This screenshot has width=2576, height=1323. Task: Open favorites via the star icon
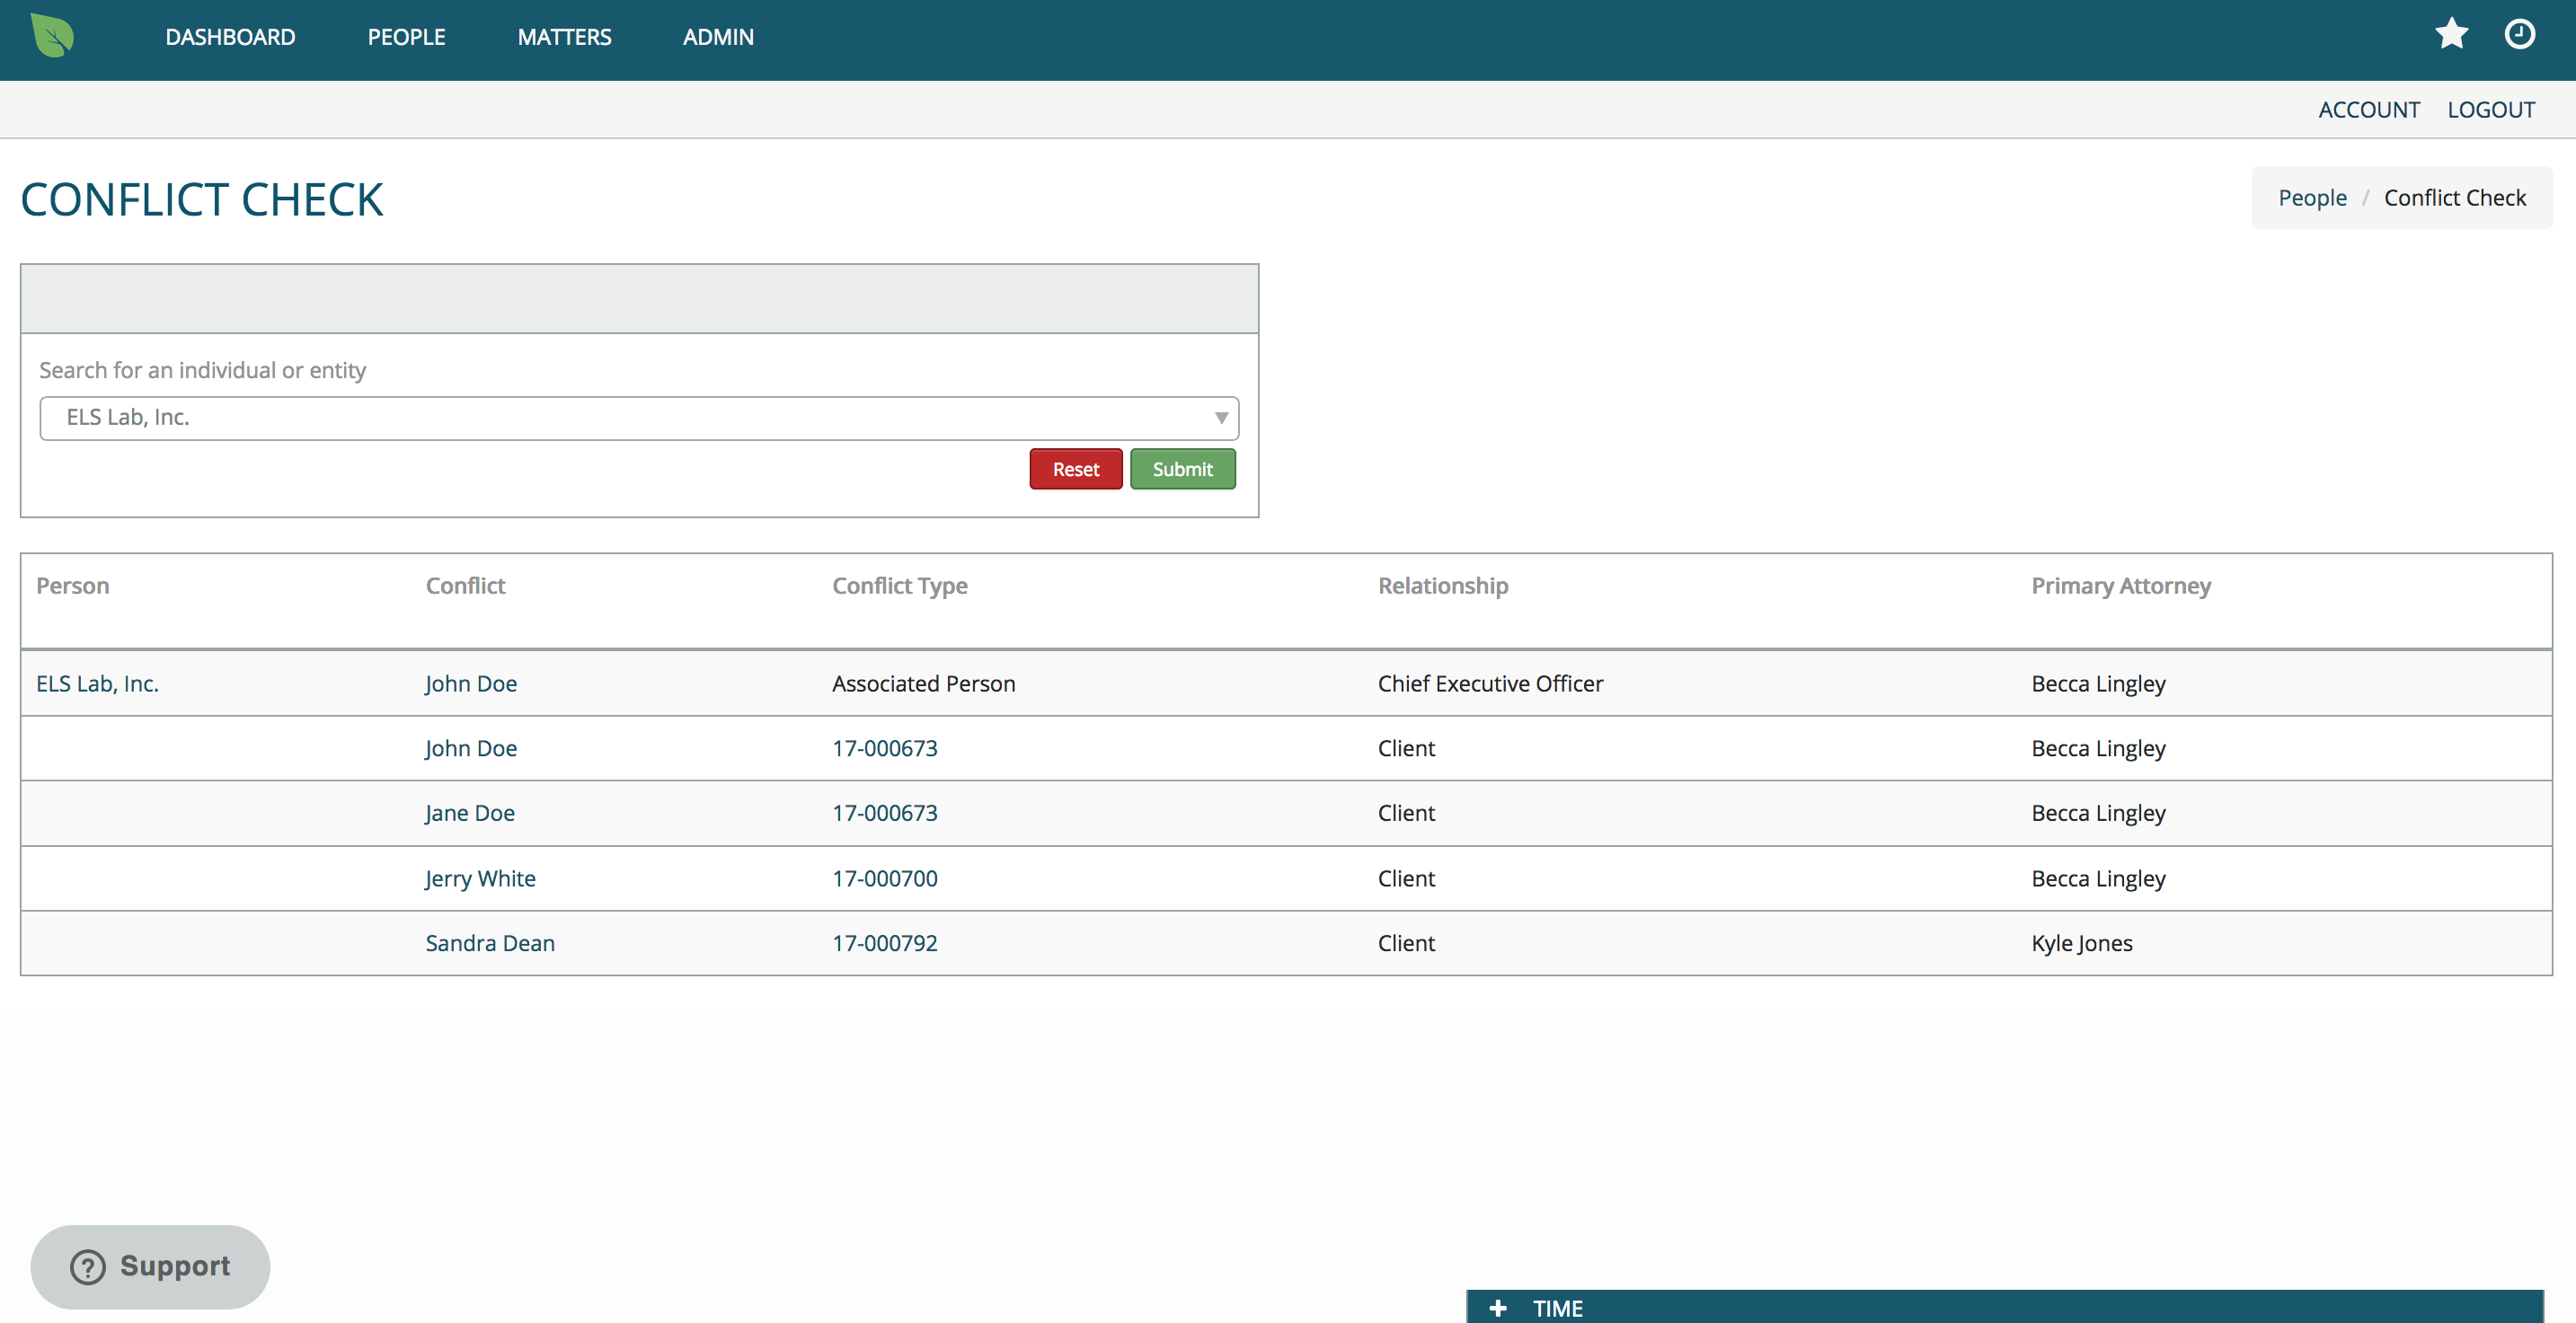tap(2451, 34)
